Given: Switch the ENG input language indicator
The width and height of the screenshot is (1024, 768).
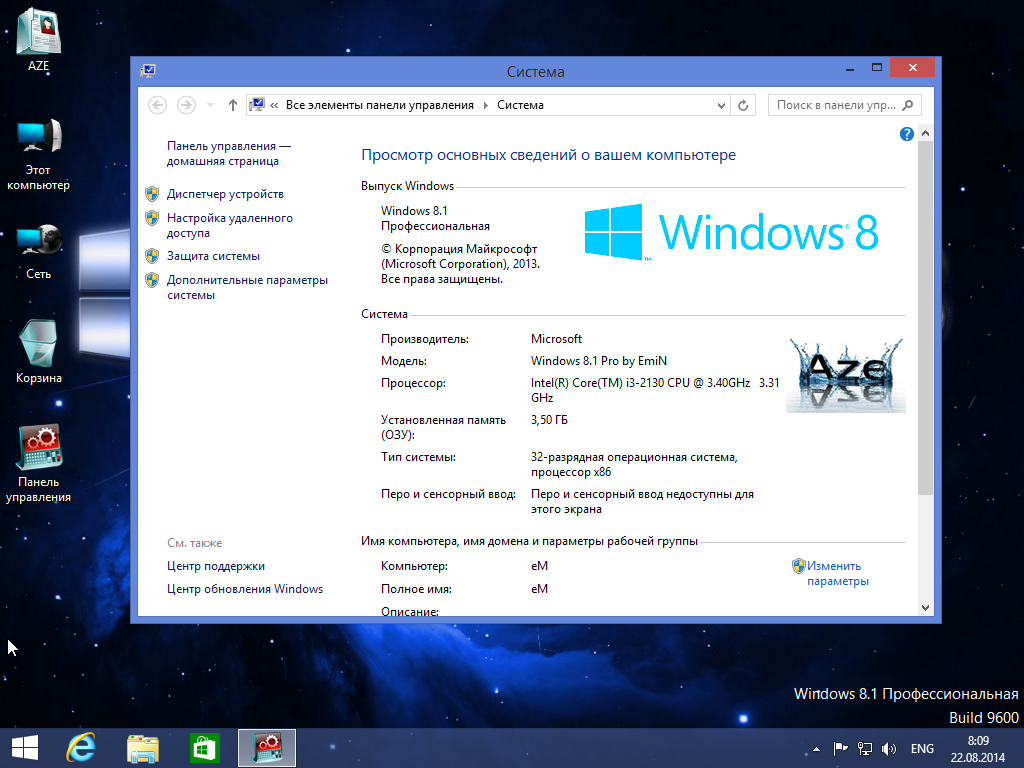Looking at the screenshot, I should coord(922,748).
